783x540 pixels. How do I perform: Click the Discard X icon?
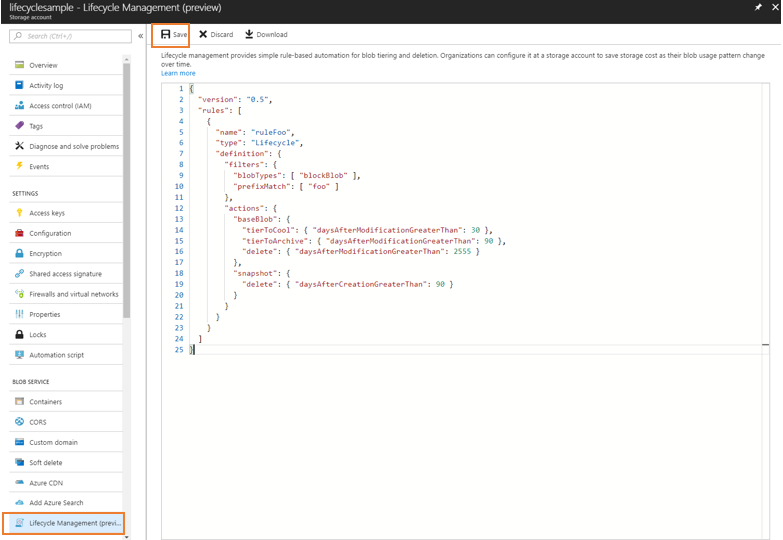[203, 34]
